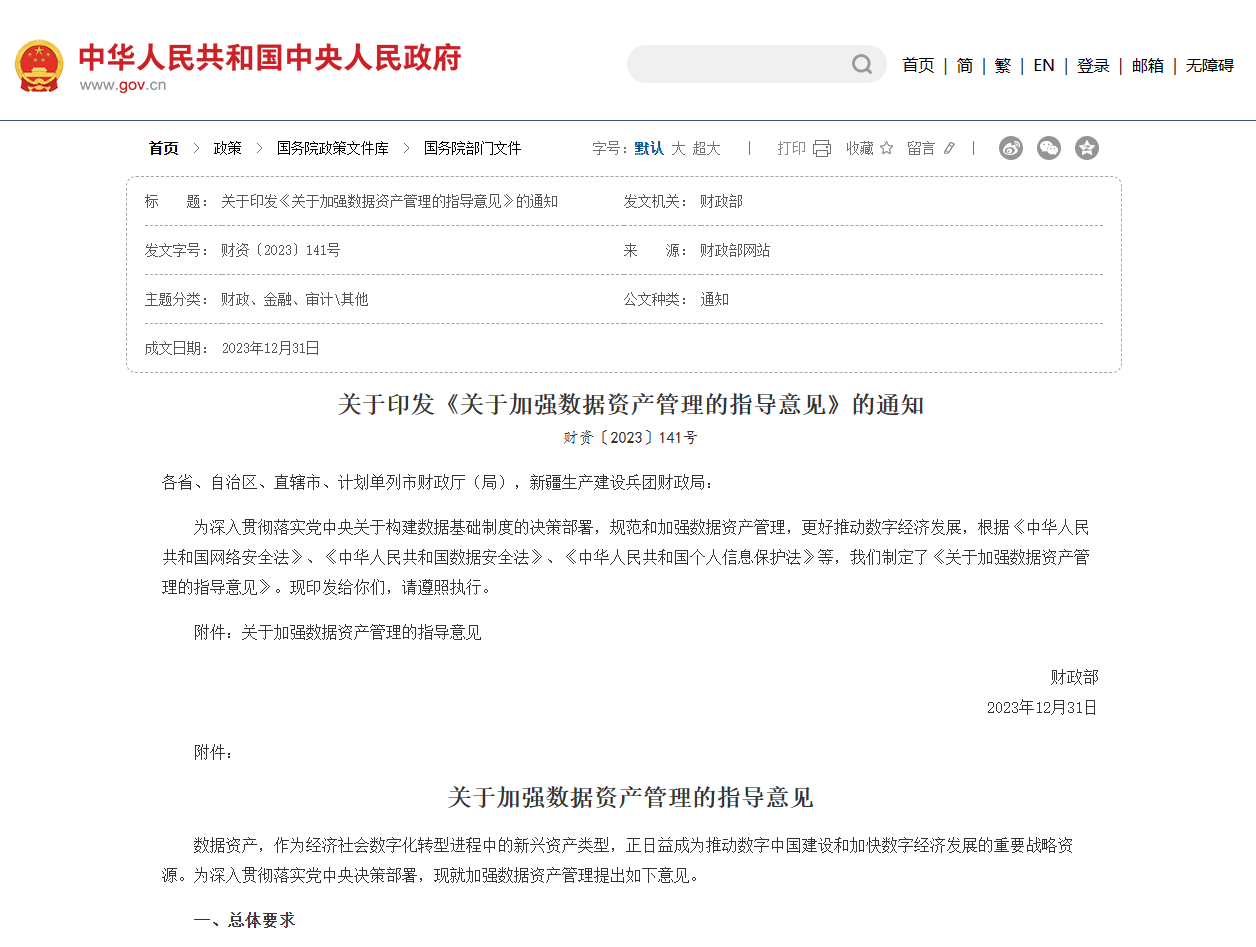Open the 登录 login page
Screen dimensions: 1256x947
point(1093,64)
